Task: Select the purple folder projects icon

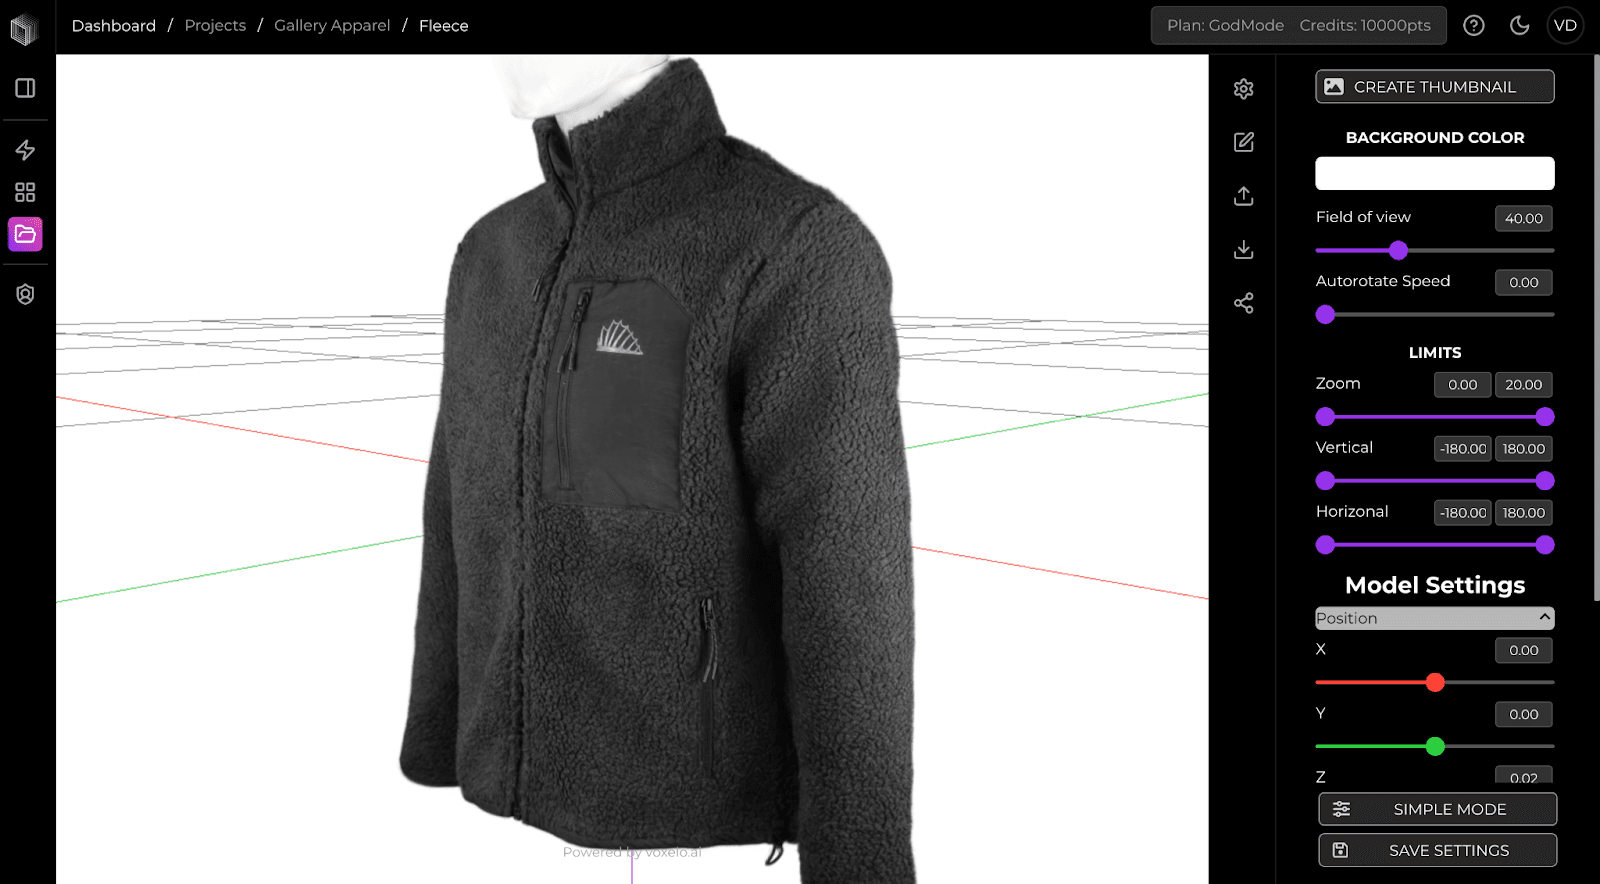Action: 25,234
